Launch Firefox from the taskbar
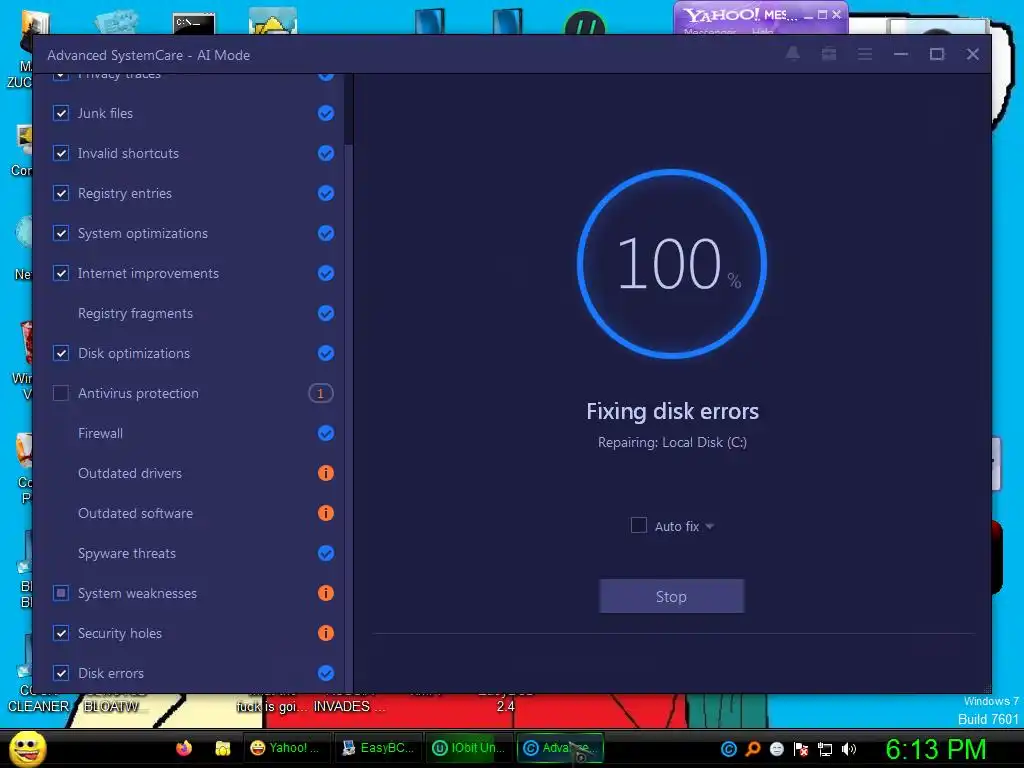 pos(184,748)
